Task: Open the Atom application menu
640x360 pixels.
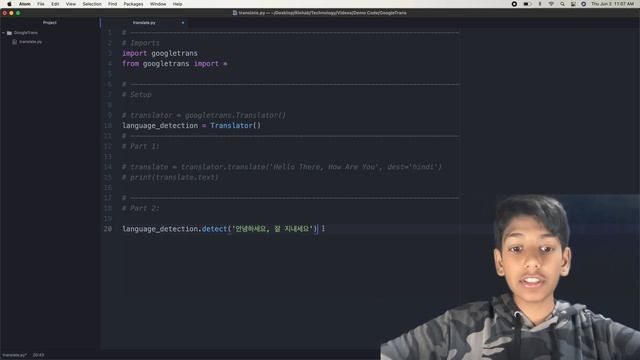Action: tap(25, 4)
